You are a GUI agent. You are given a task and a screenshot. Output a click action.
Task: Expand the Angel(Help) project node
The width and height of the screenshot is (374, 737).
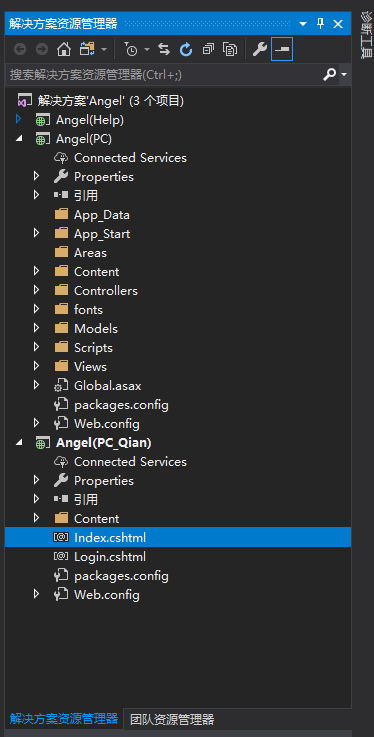[x=18, y=119]
